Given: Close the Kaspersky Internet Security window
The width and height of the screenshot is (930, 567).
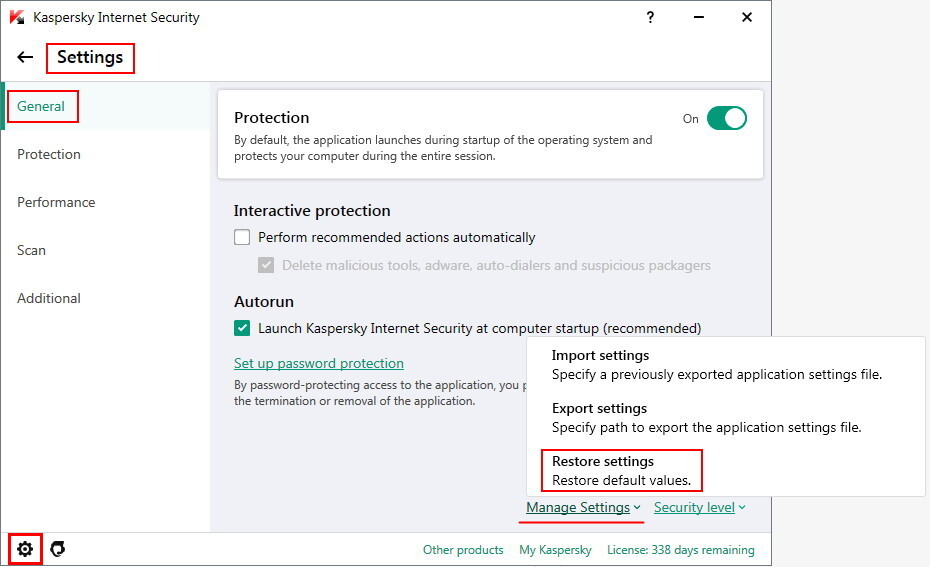Looking at the screenshot, I should (746, 17).
